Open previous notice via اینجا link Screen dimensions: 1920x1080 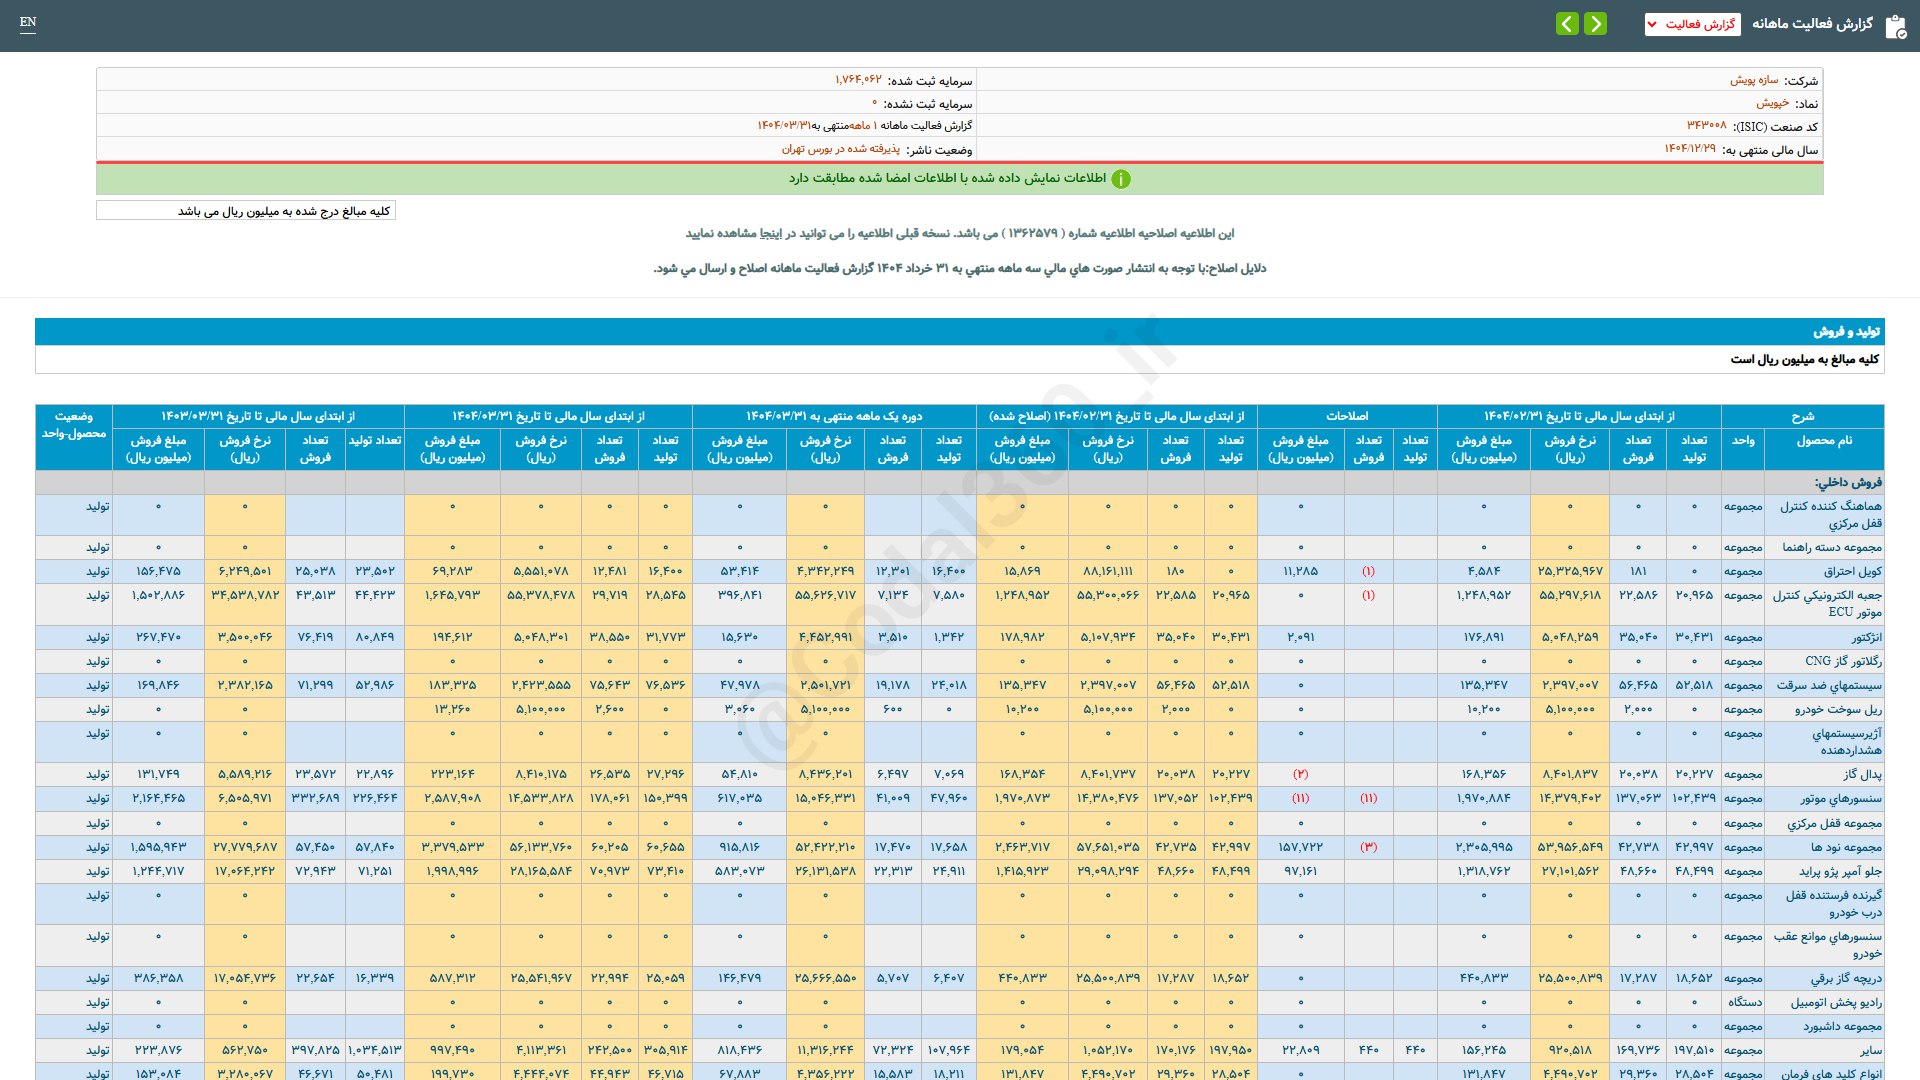pyautogui.click(x=771, y=233)
